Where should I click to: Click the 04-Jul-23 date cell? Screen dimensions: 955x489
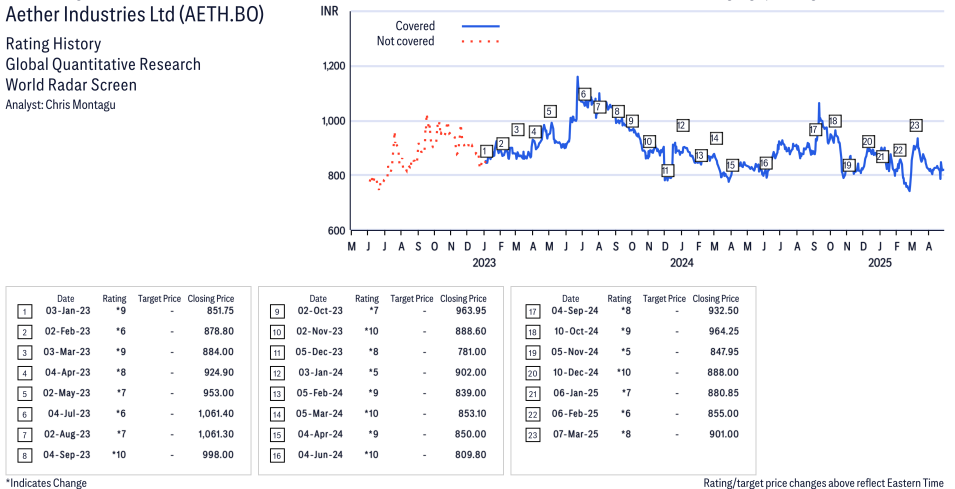(68, 413)
